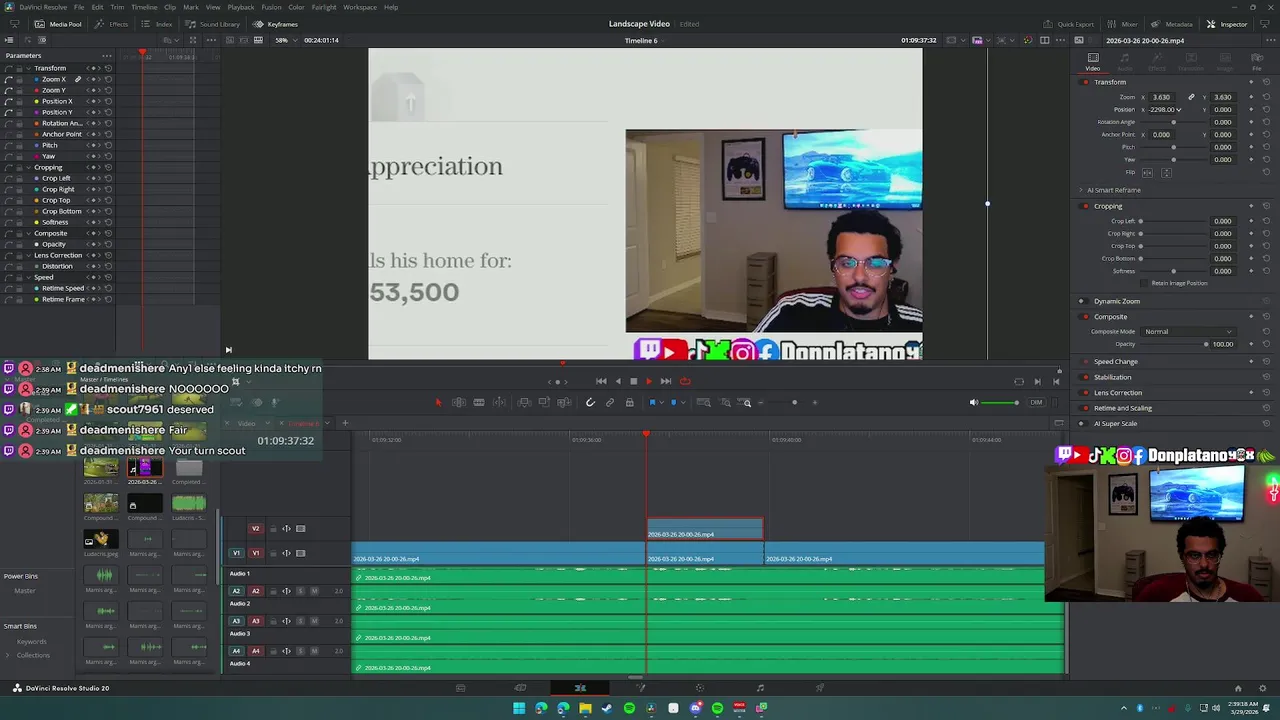Add keyframe for Opacity in Inspector
The width and height of the screenshot is (1280, 720).
(x=1251, y=344)
